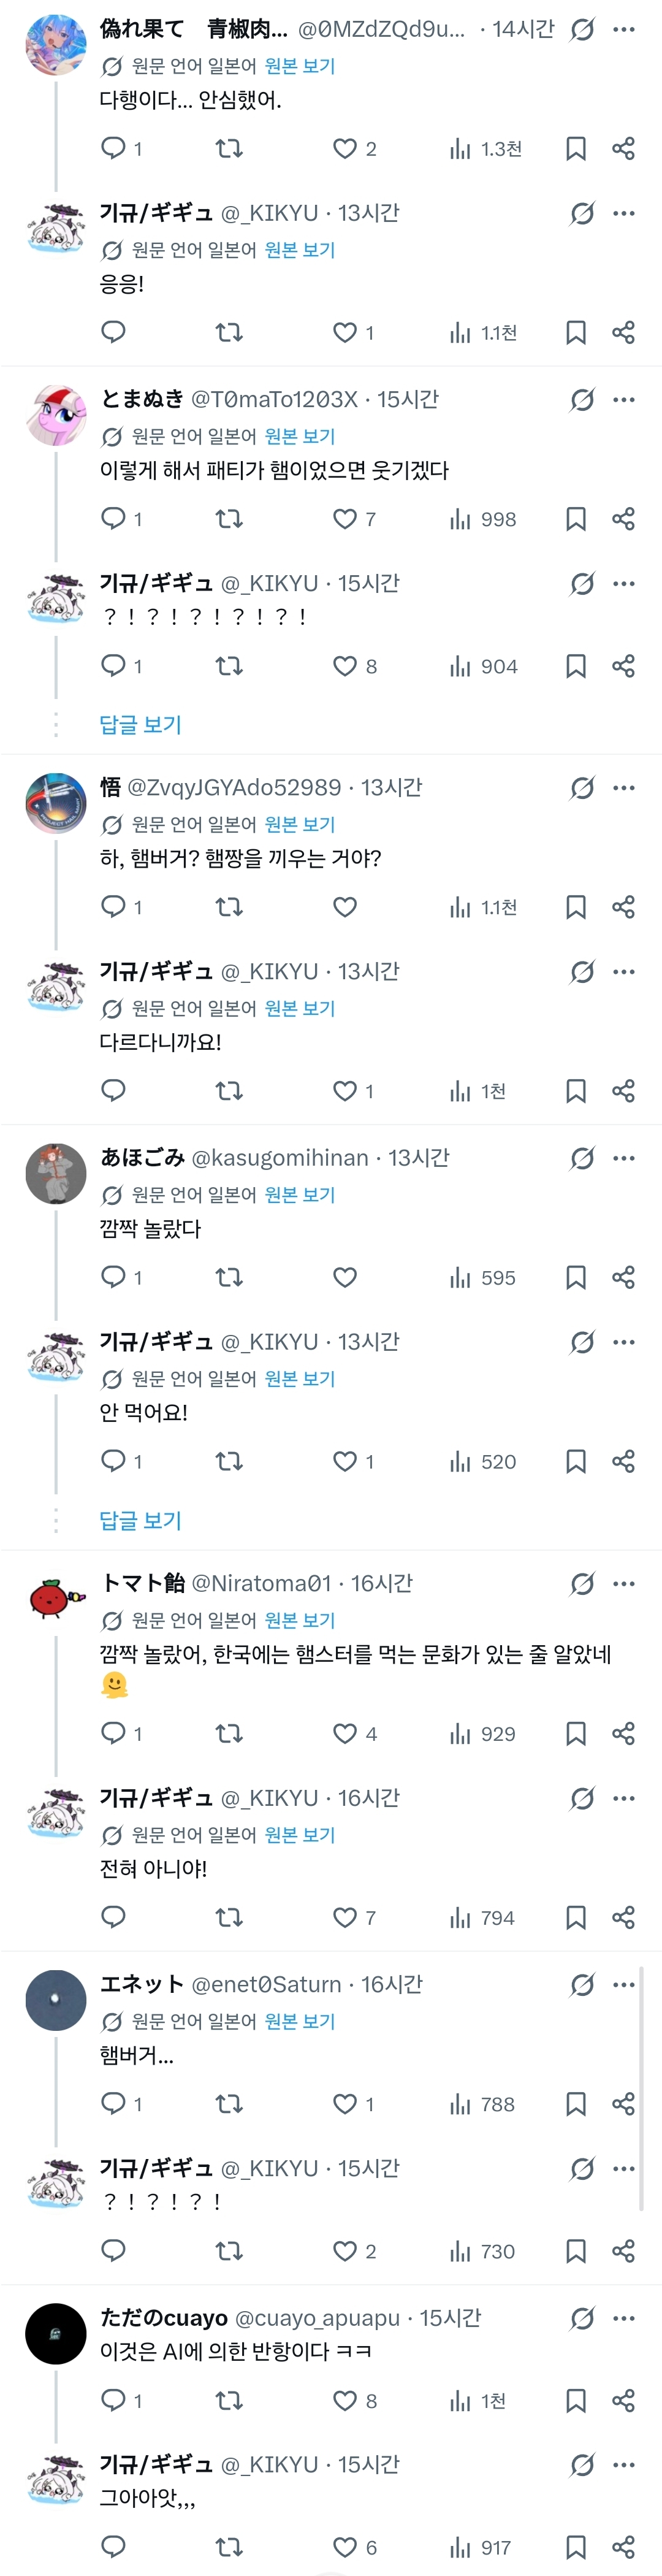Click エネット's profile picture
The image size is (662, 2576).
56,2000
